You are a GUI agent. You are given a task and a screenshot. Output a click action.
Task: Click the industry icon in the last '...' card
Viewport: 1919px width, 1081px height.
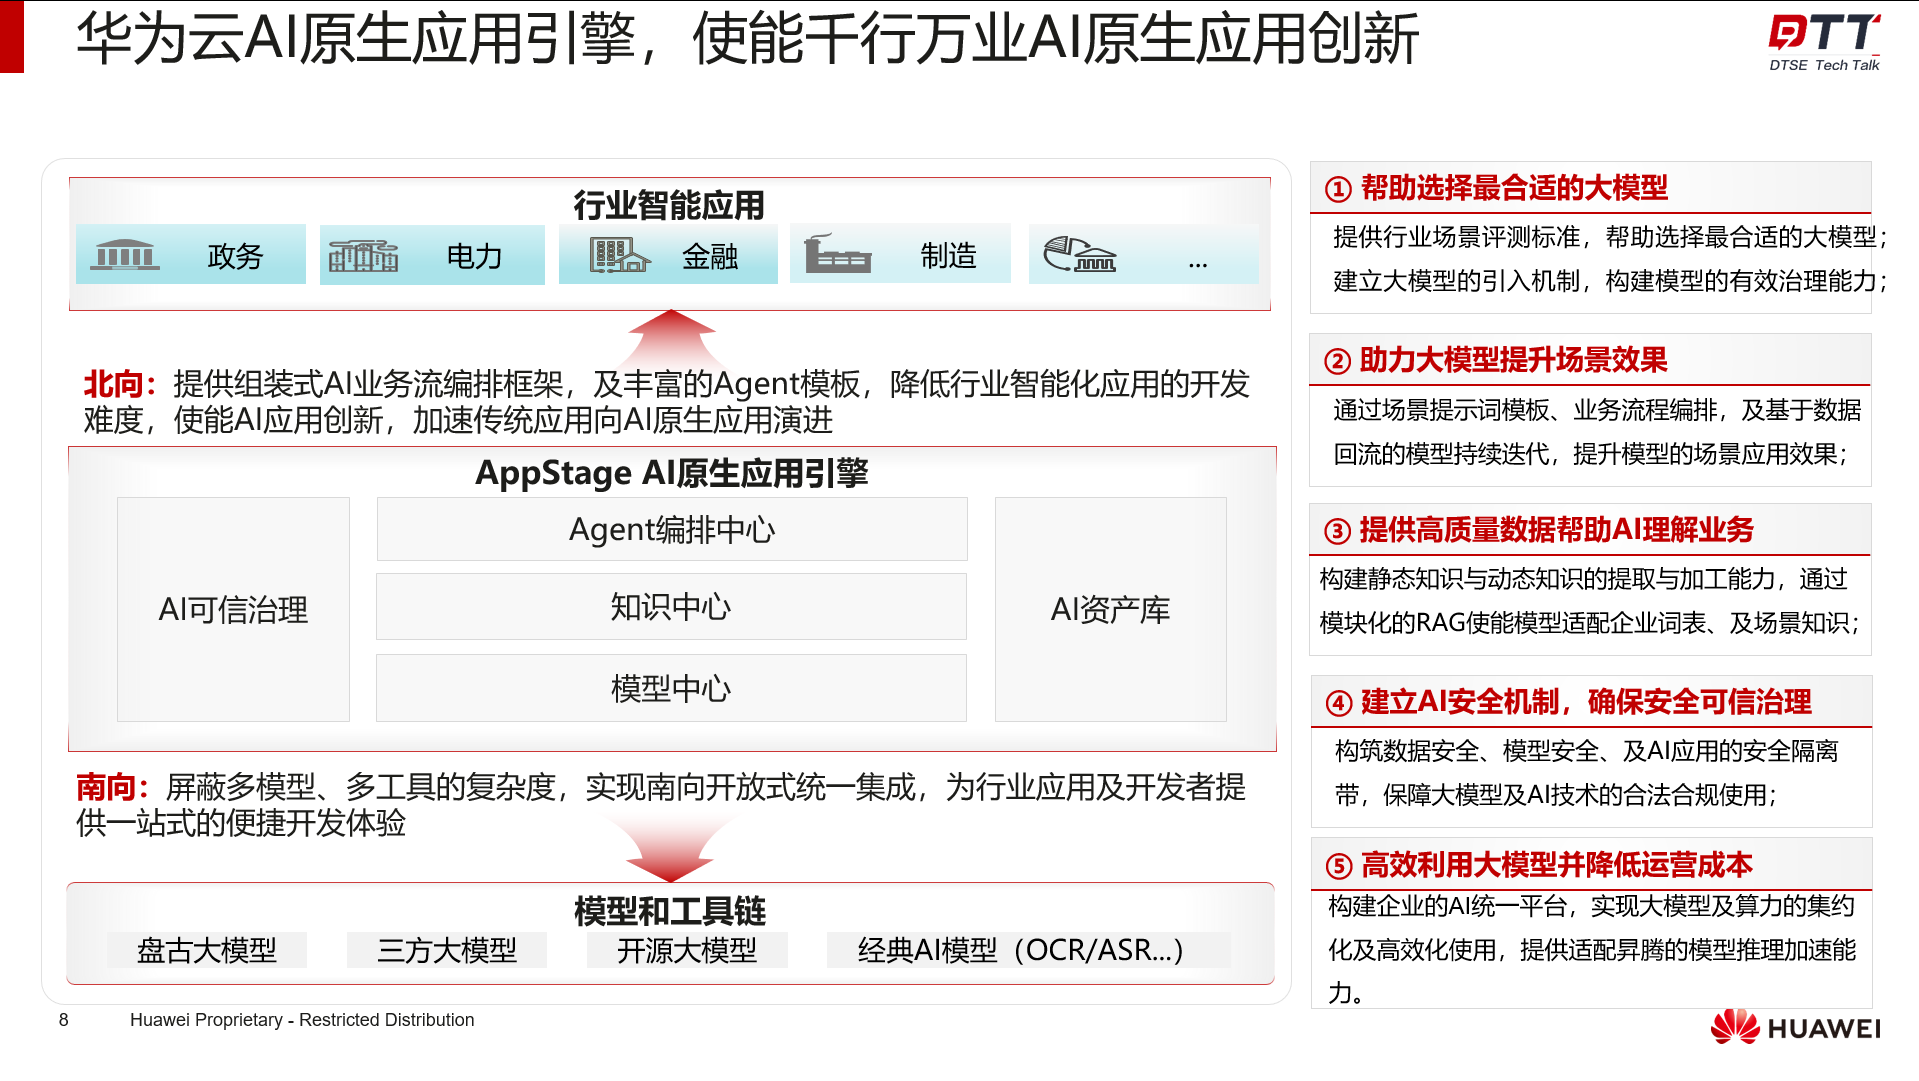(x=1079, y=254)
